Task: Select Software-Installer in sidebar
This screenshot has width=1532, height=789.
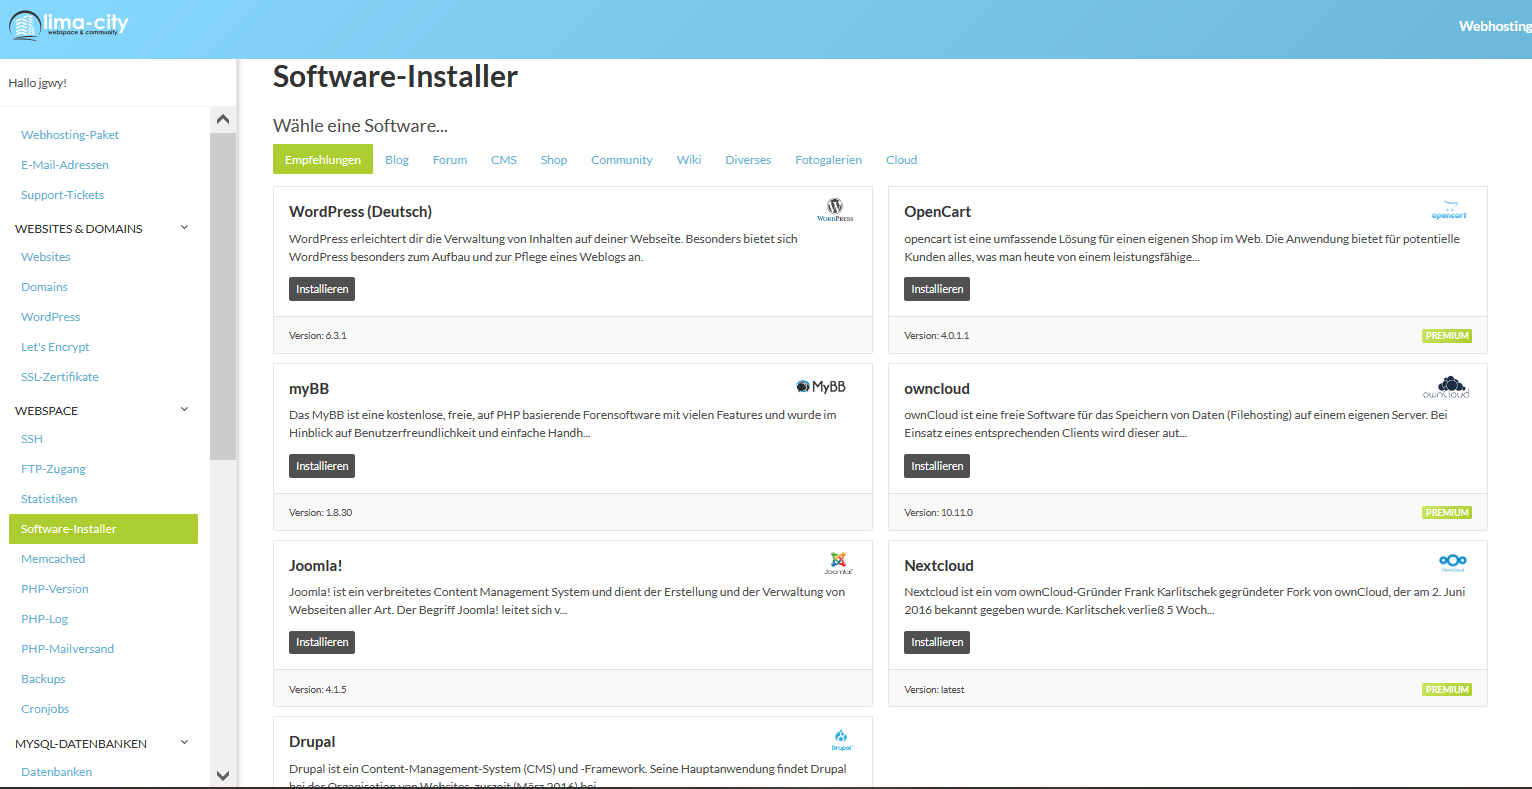Action: point(103,529)
